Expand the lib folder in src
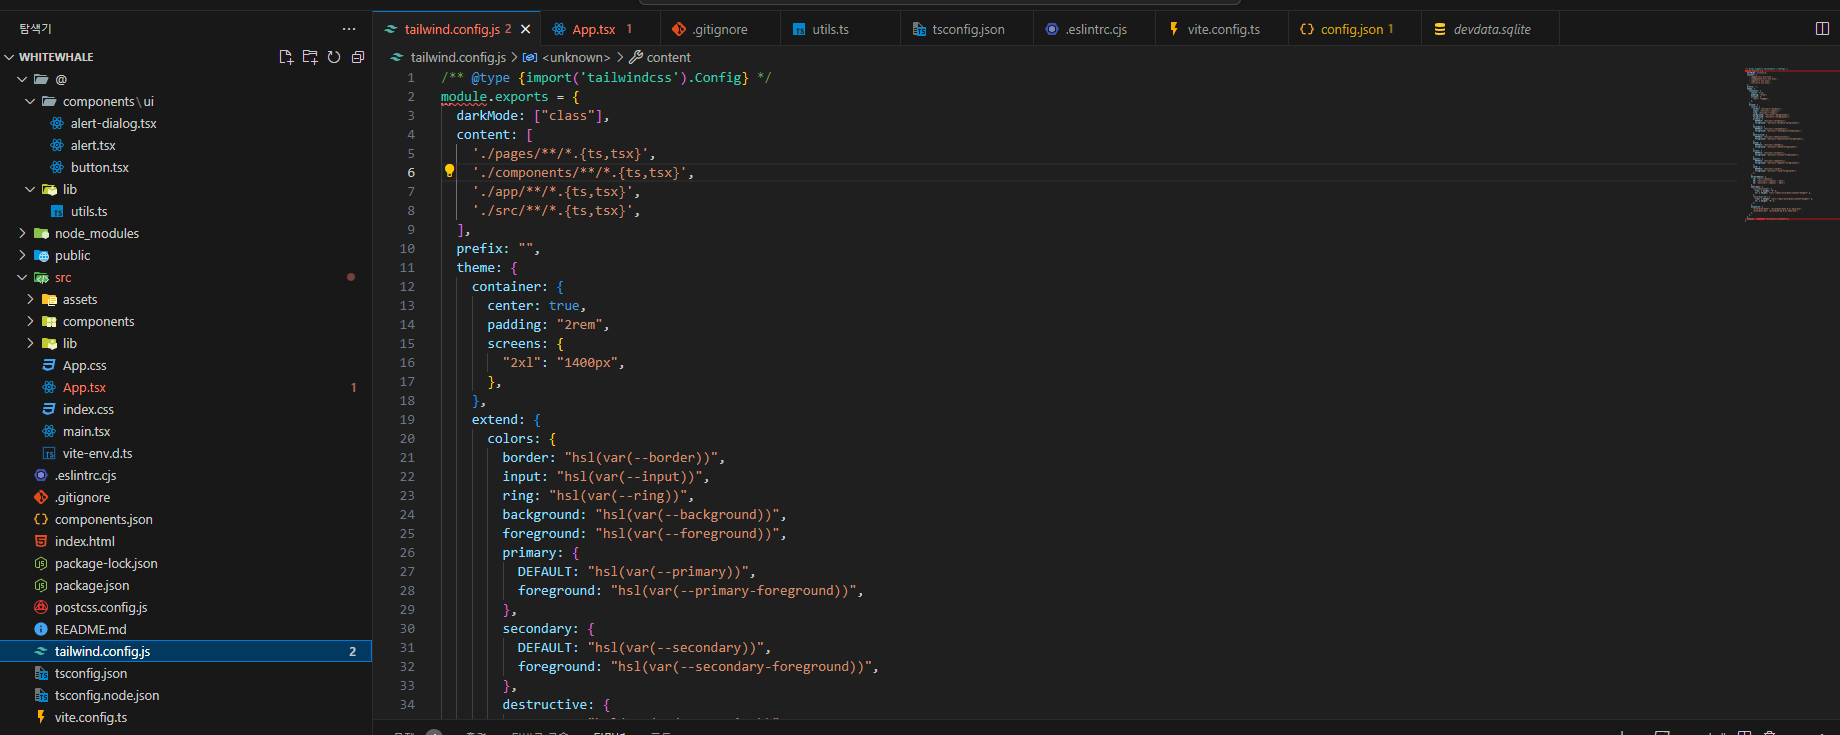Viewport: 1840px width, 735px height. 30,343
